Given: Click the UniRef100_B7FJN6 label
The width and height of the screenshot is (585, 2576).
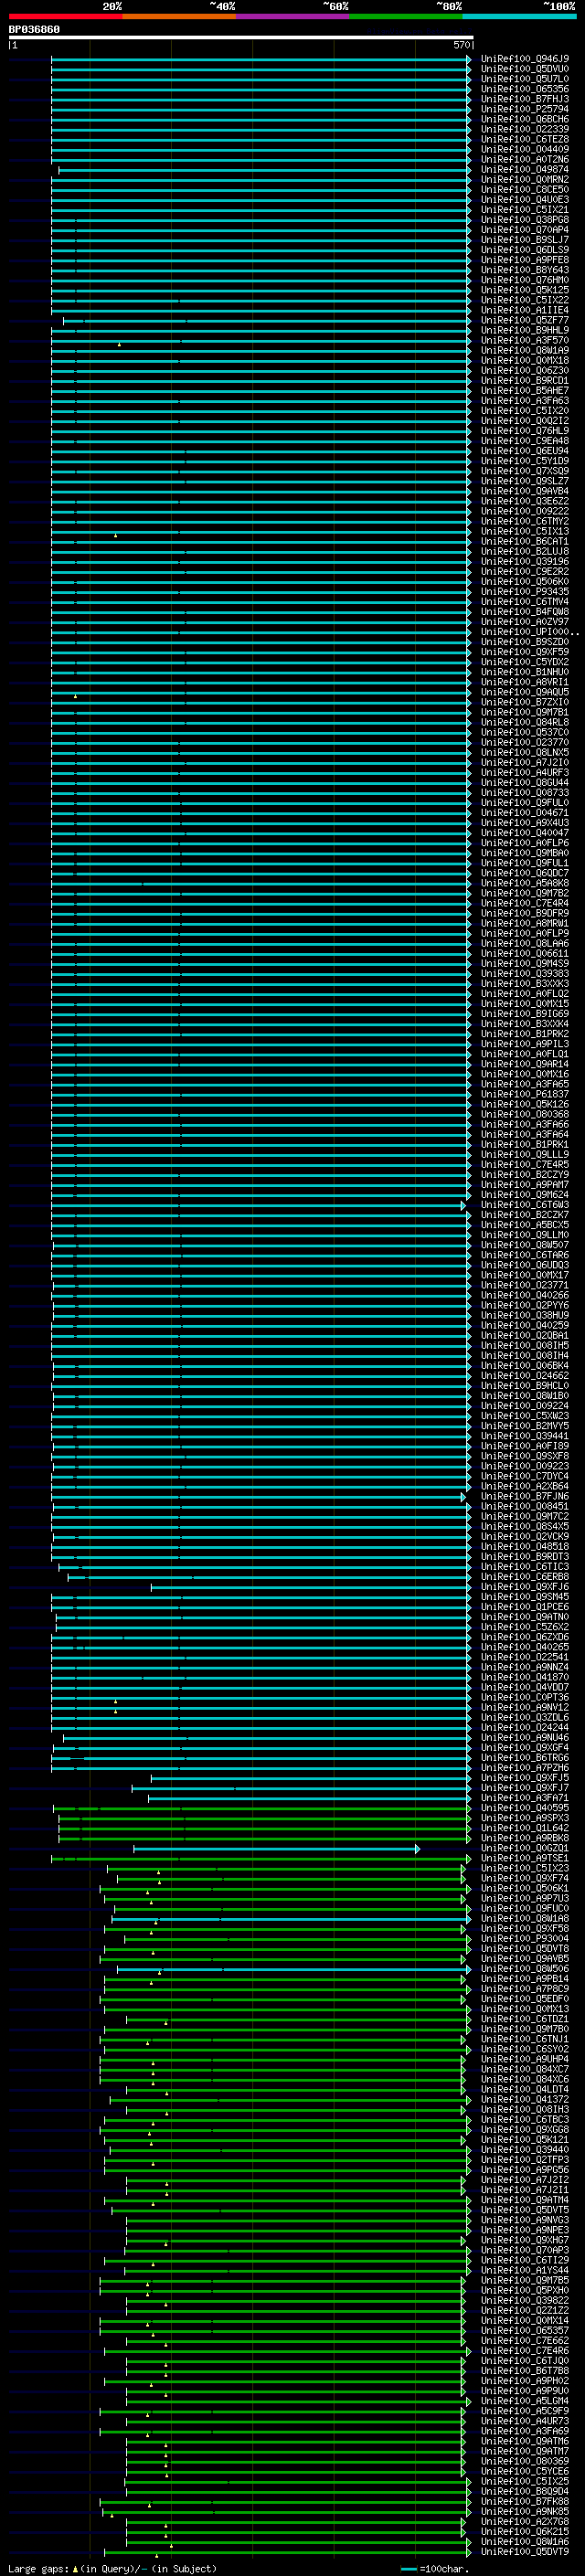Looking at the screenshot, I should coord(525,1497).
